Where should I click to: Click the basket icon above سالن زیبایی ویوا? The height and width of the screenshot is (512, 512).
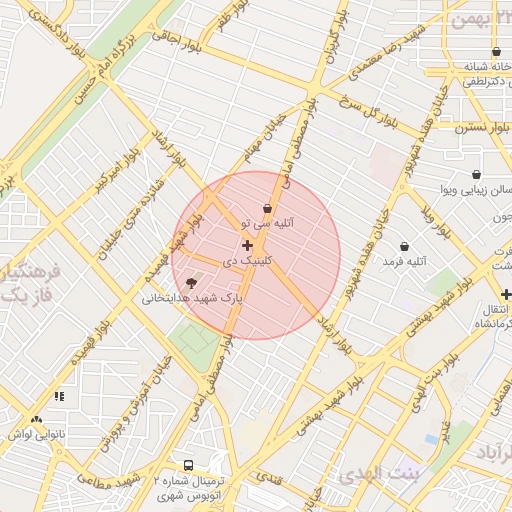[x=477, y=174]
